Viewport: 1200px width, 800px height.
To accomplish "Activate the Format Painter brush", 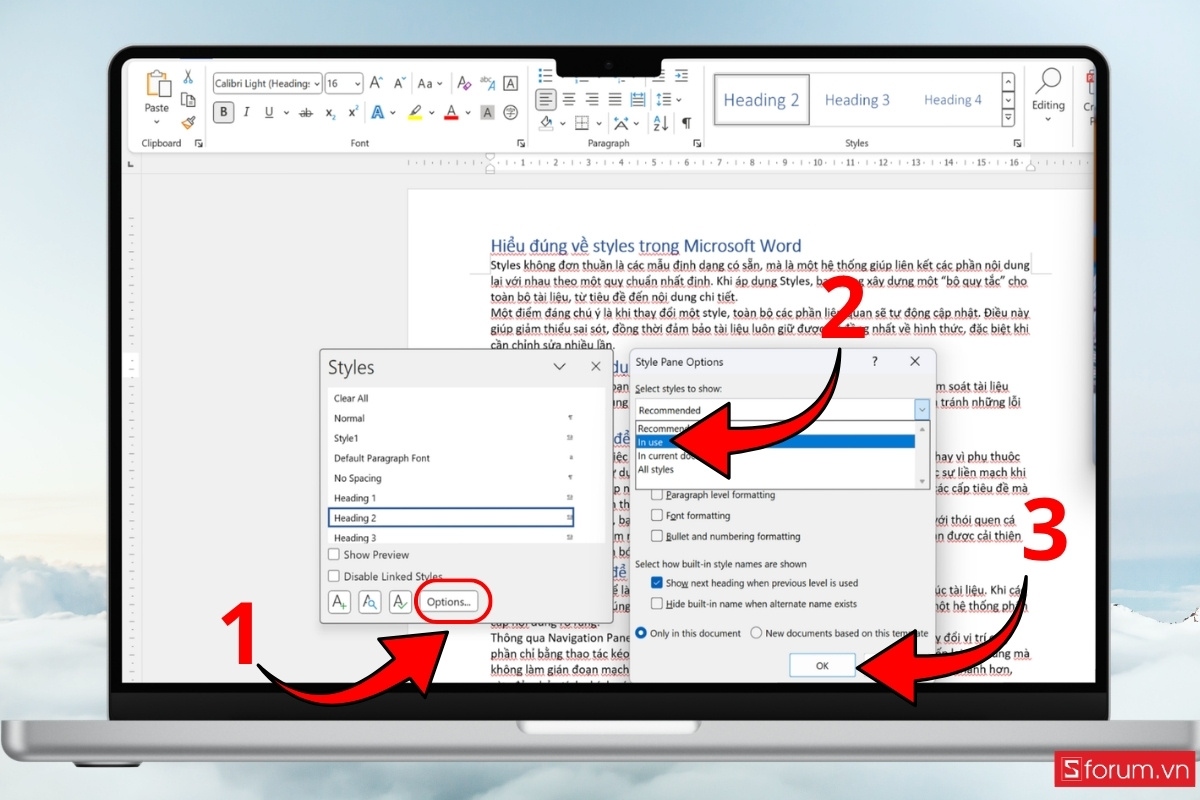I will pos(188,123).
